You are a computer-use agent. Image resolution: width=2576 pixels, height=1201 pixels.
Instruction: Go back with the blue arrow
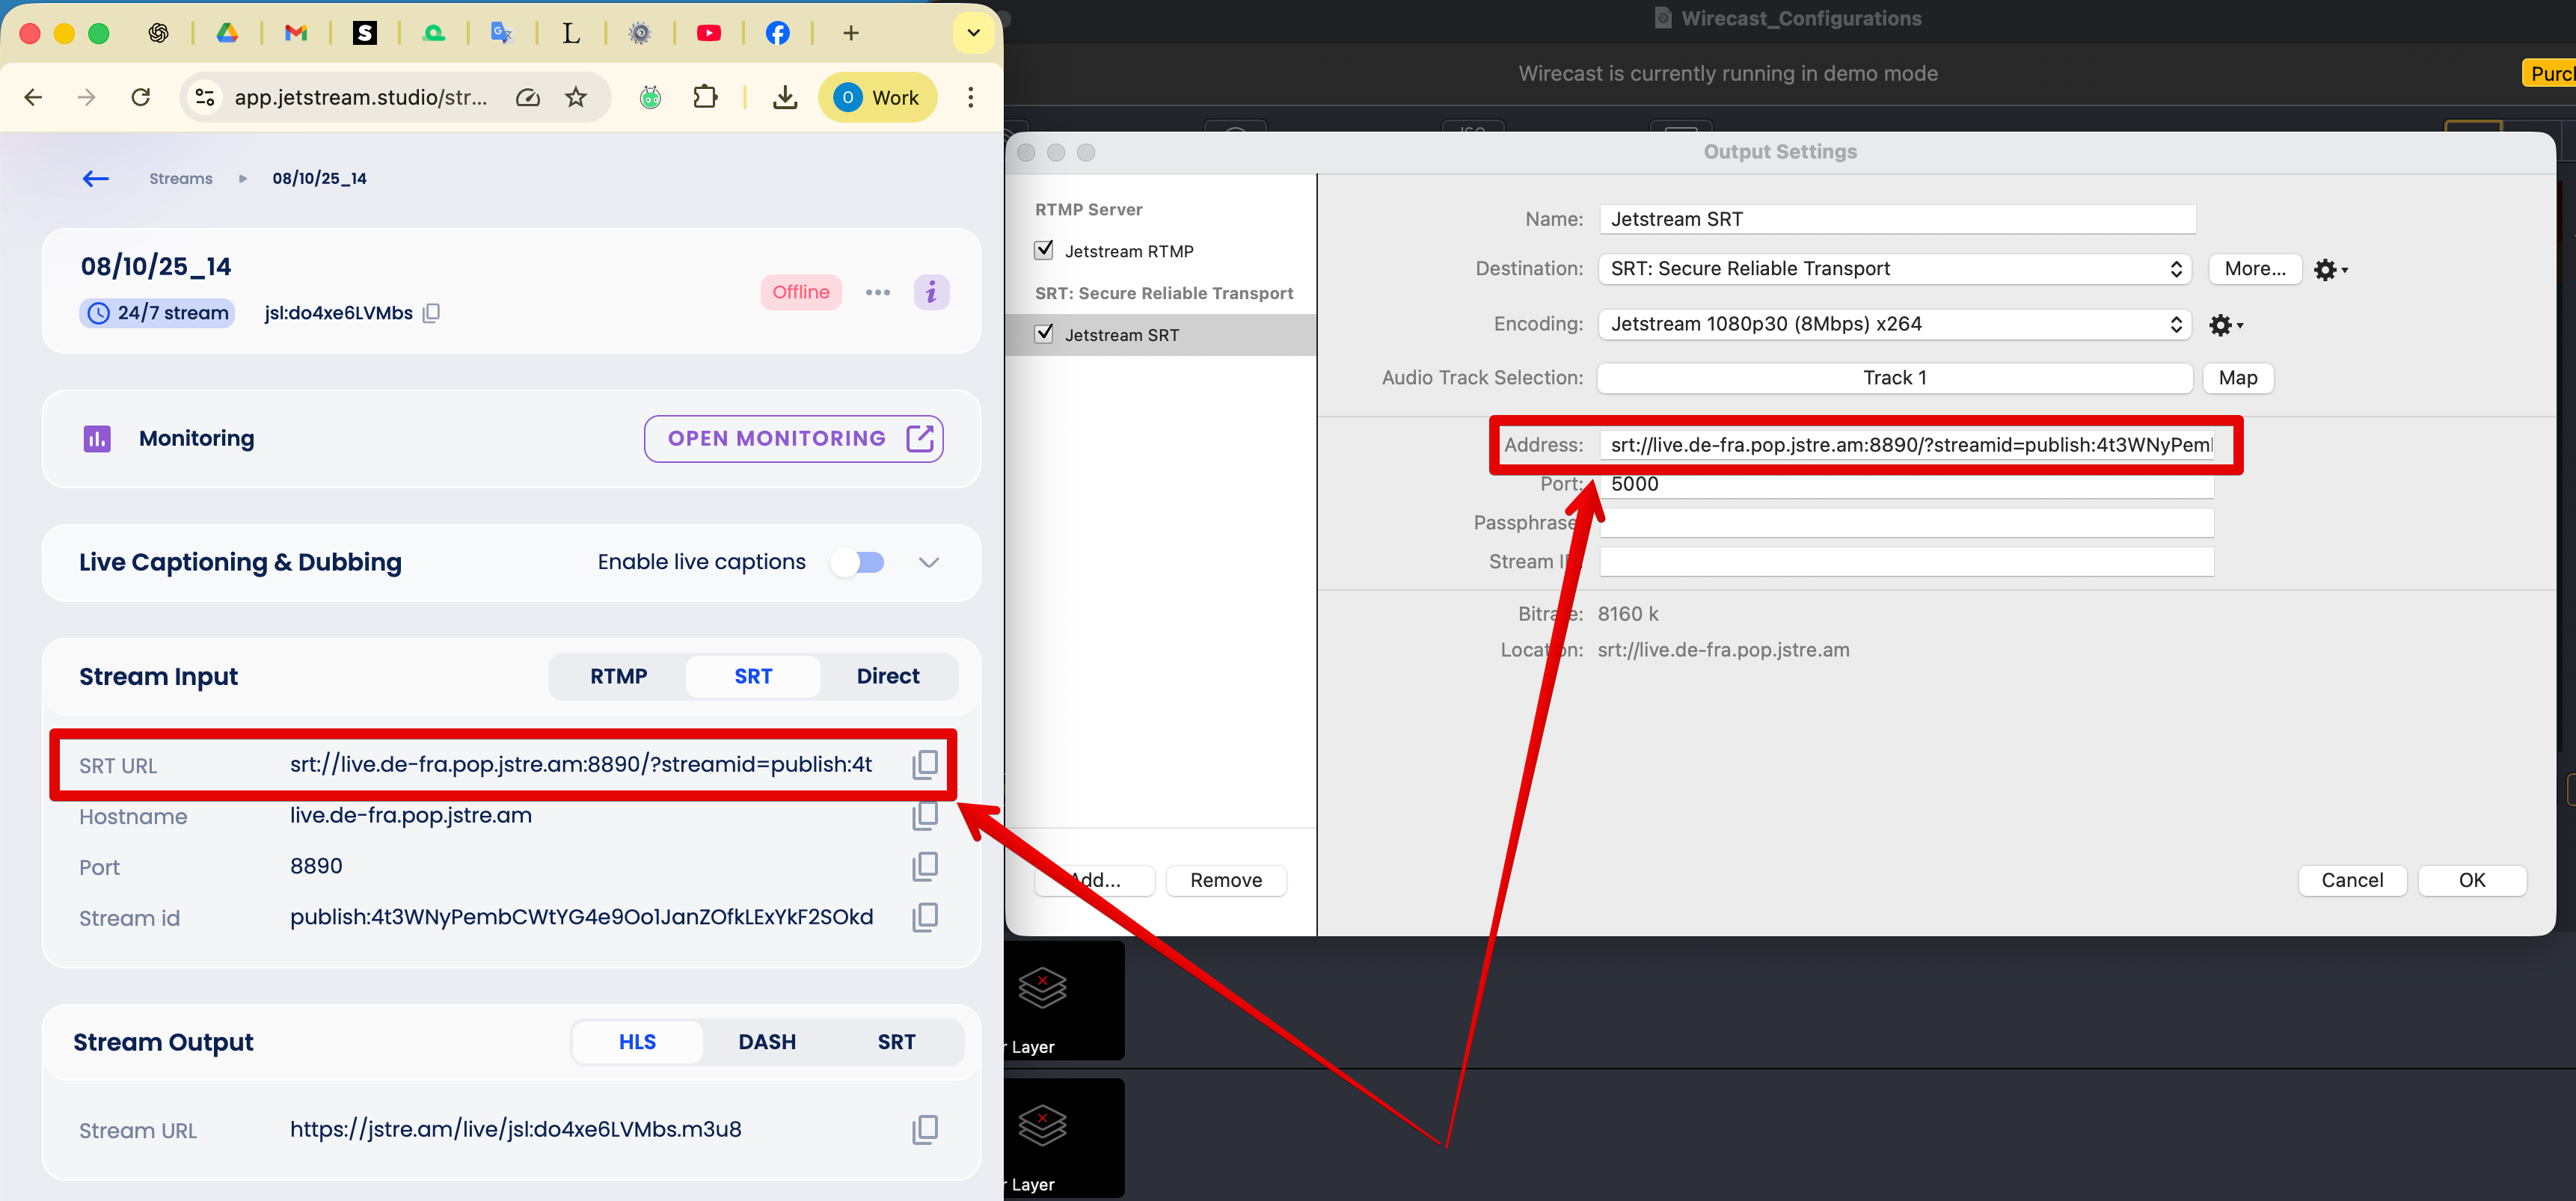point(96,178)
